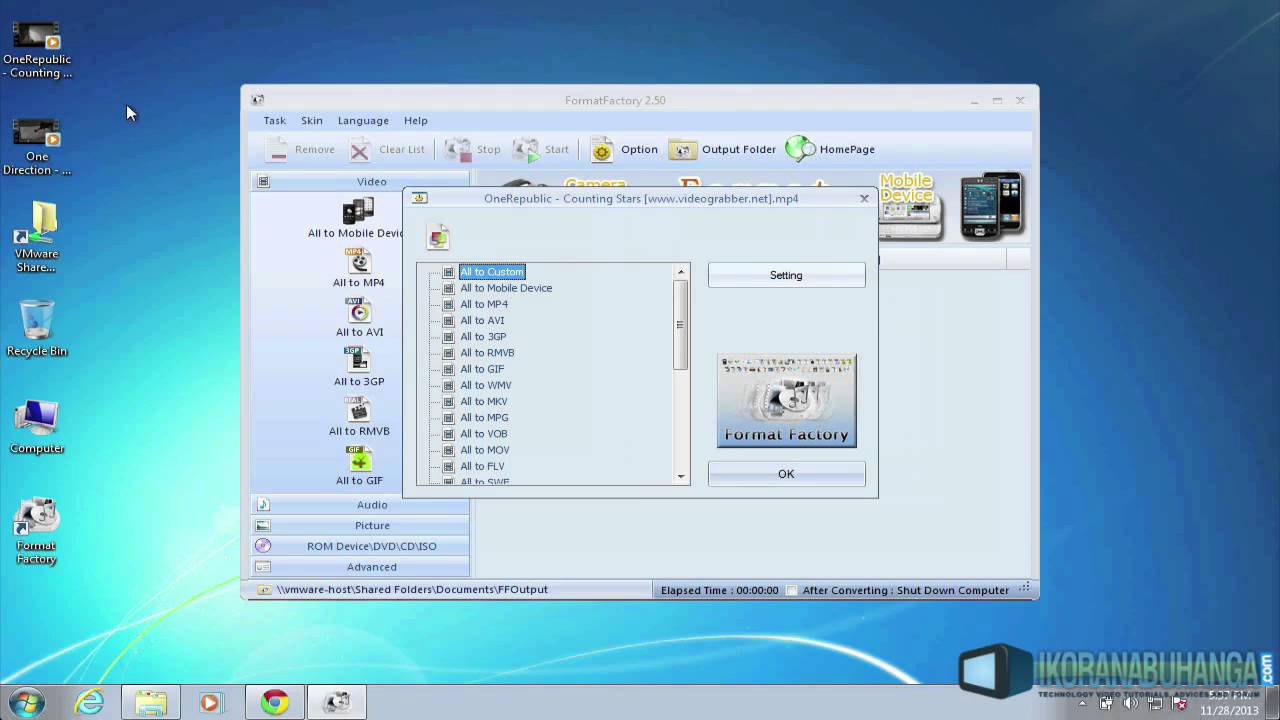This screenshot has height=720, width=1280.
Task: Select All to Mobile Device sidebar icon
Action: pyautogui.click(x=358, y=211)
